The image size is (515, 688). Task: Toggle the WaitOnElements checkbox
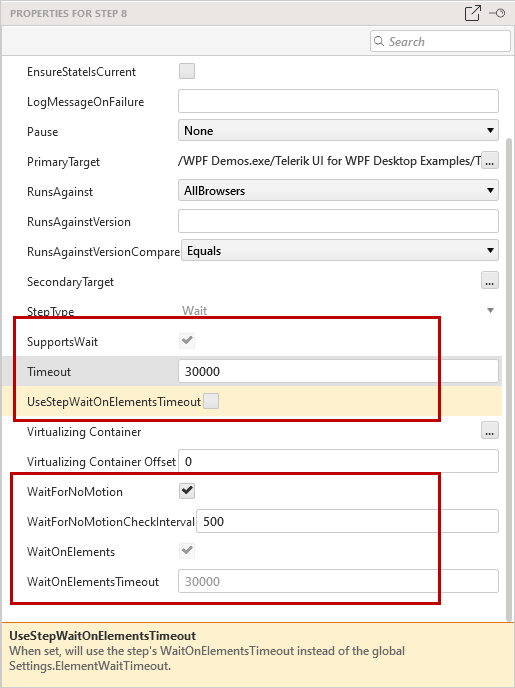[x=187, y=551]
